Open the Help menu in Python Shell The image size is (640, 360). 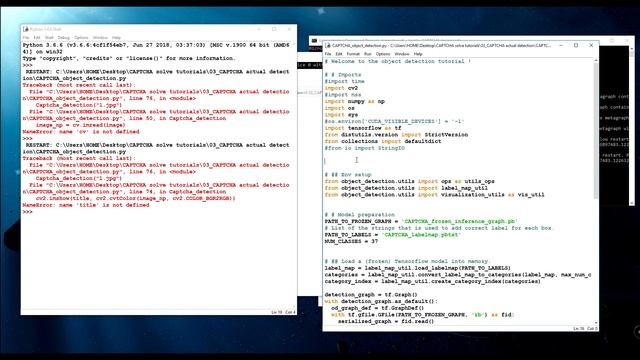116,38
